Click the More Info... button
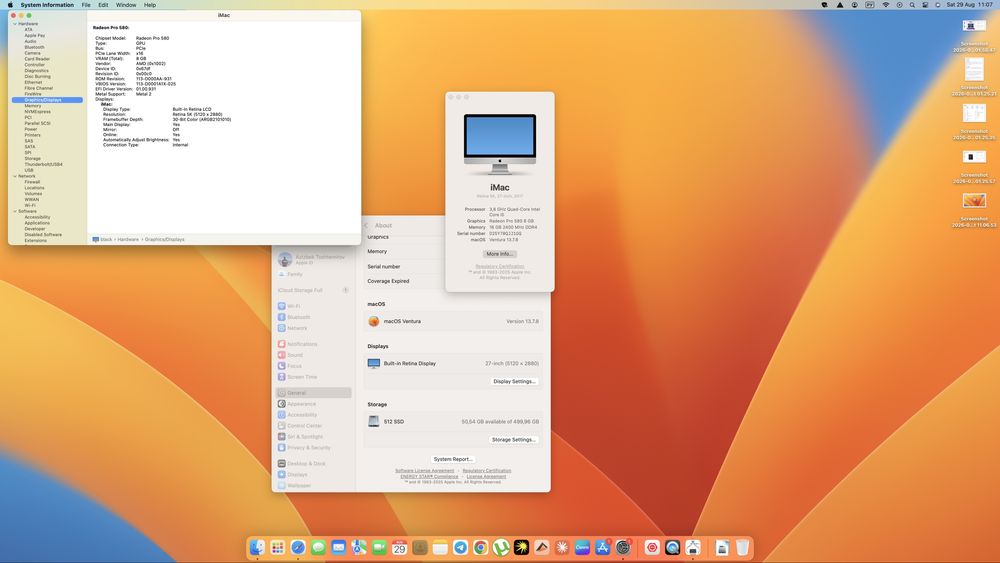The image size is (1000, 563). pos(499,254)
